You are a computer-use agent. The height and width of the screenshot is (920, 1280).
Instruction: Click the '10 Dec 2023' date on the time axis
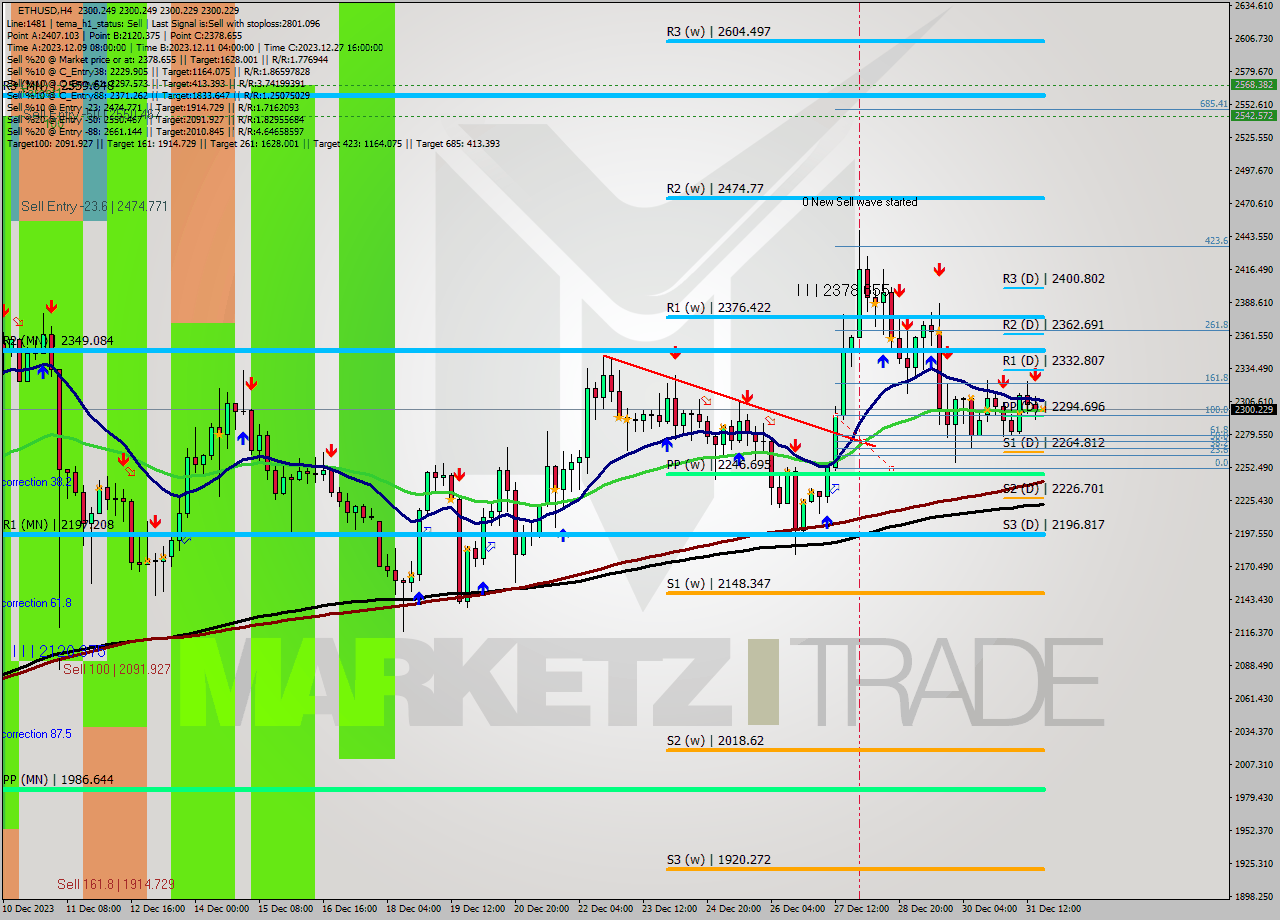28,909
